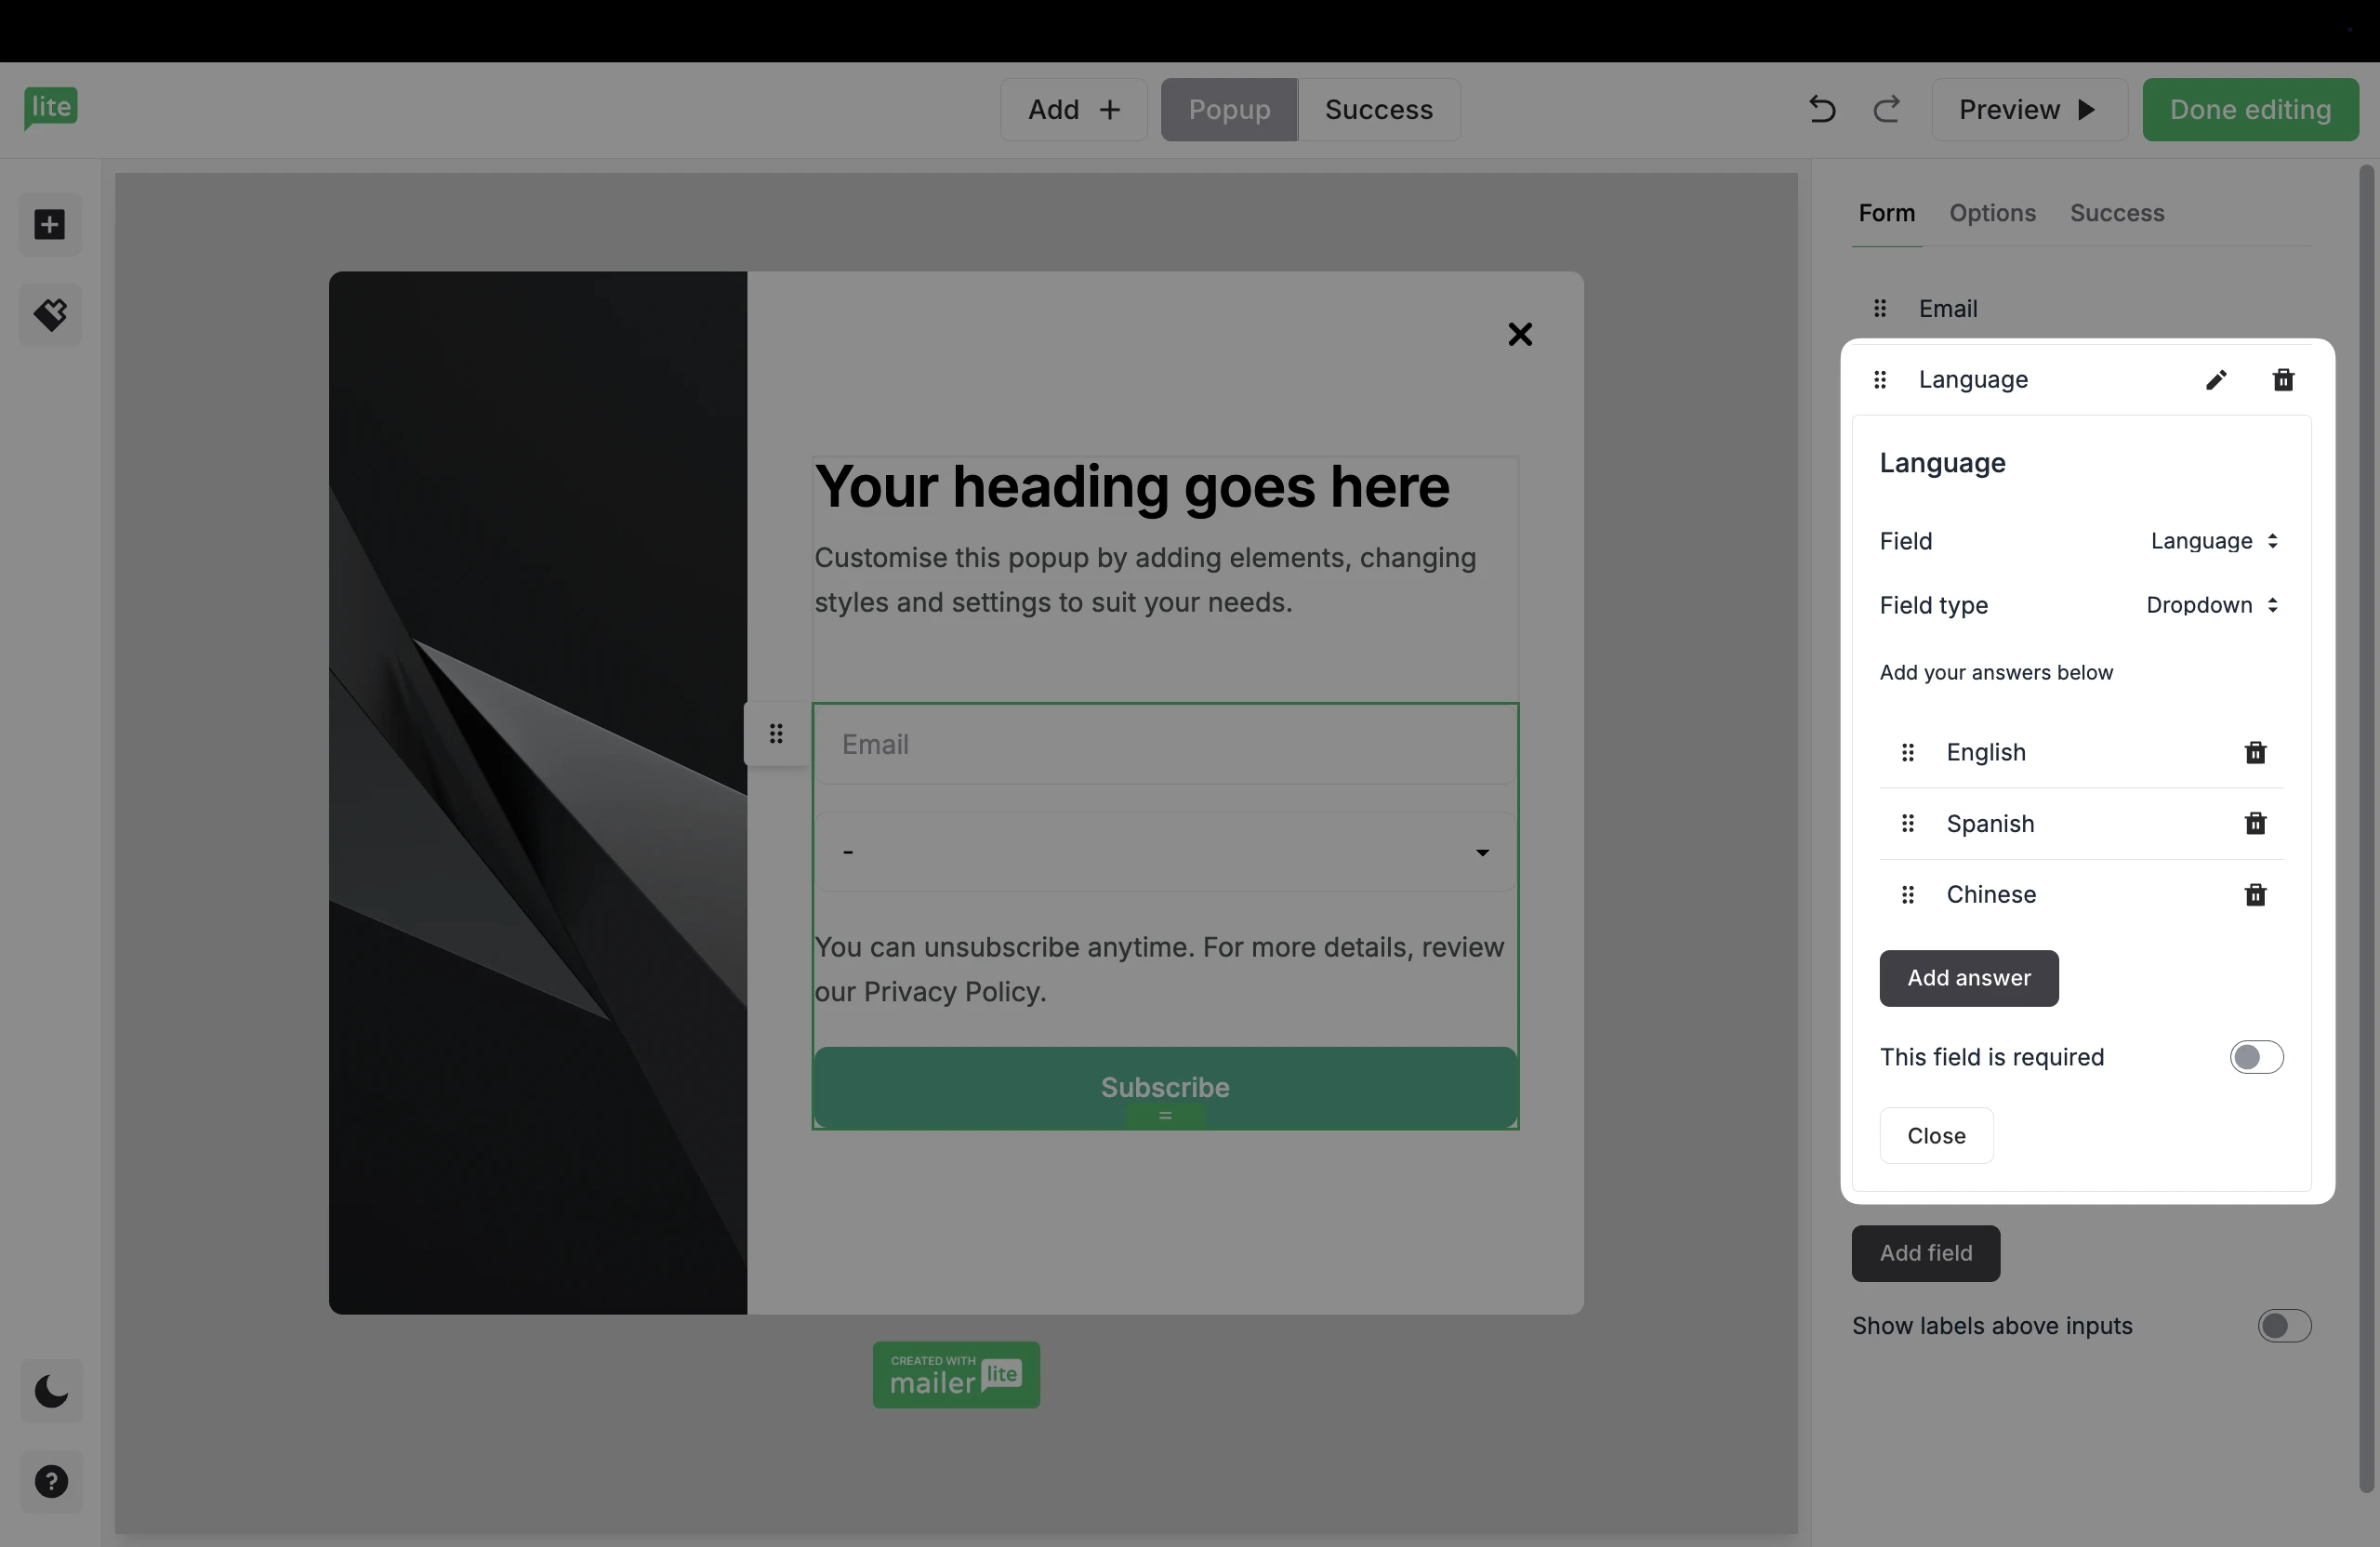
Task: Open the help question mark icon
Action: pos(51,1481)
